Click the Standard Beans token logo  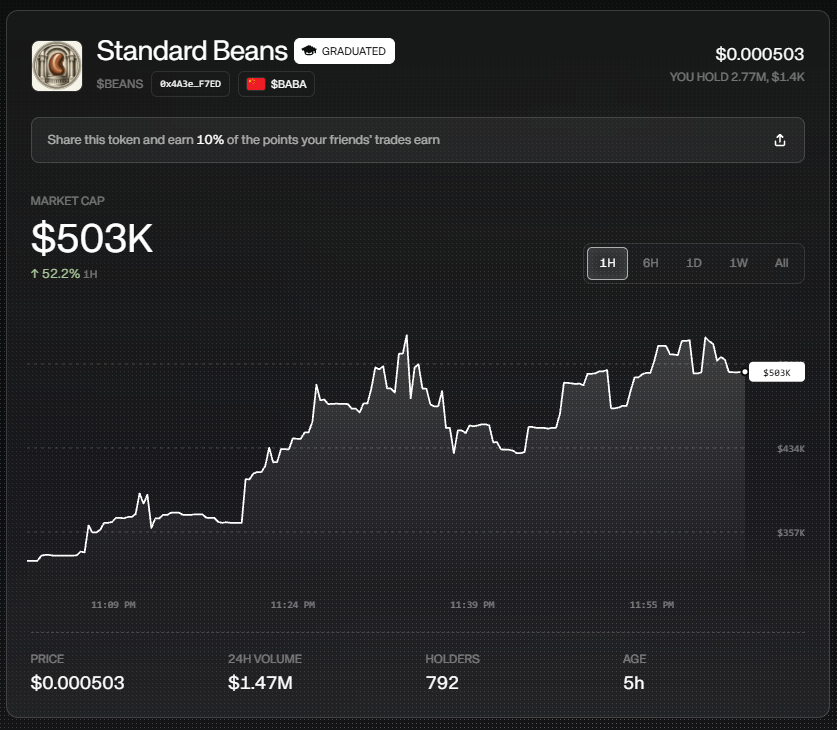(57, 66)
